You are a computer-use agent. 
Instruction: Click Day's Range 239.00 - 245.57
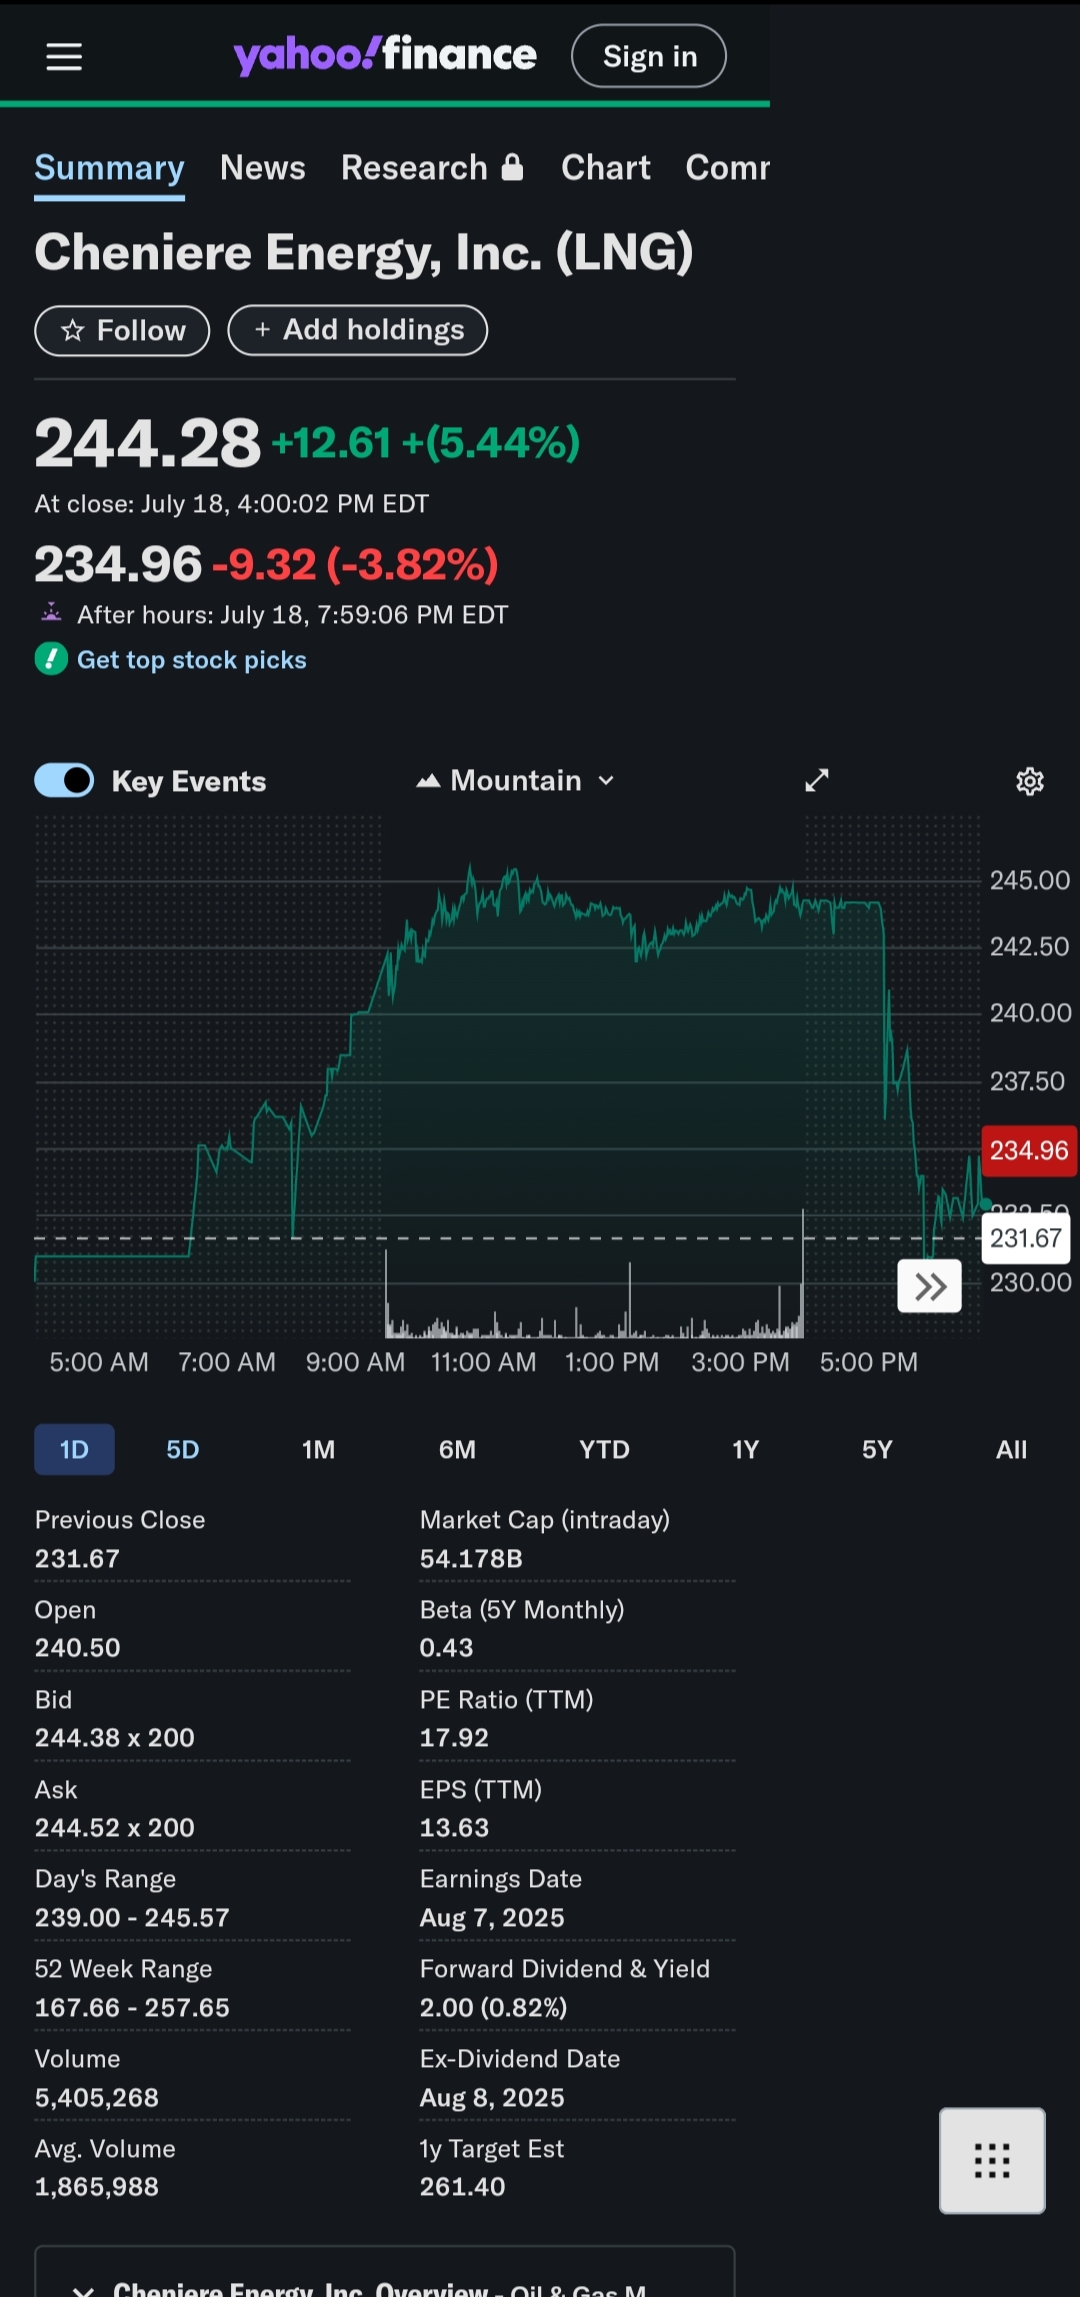[132, 1917]
